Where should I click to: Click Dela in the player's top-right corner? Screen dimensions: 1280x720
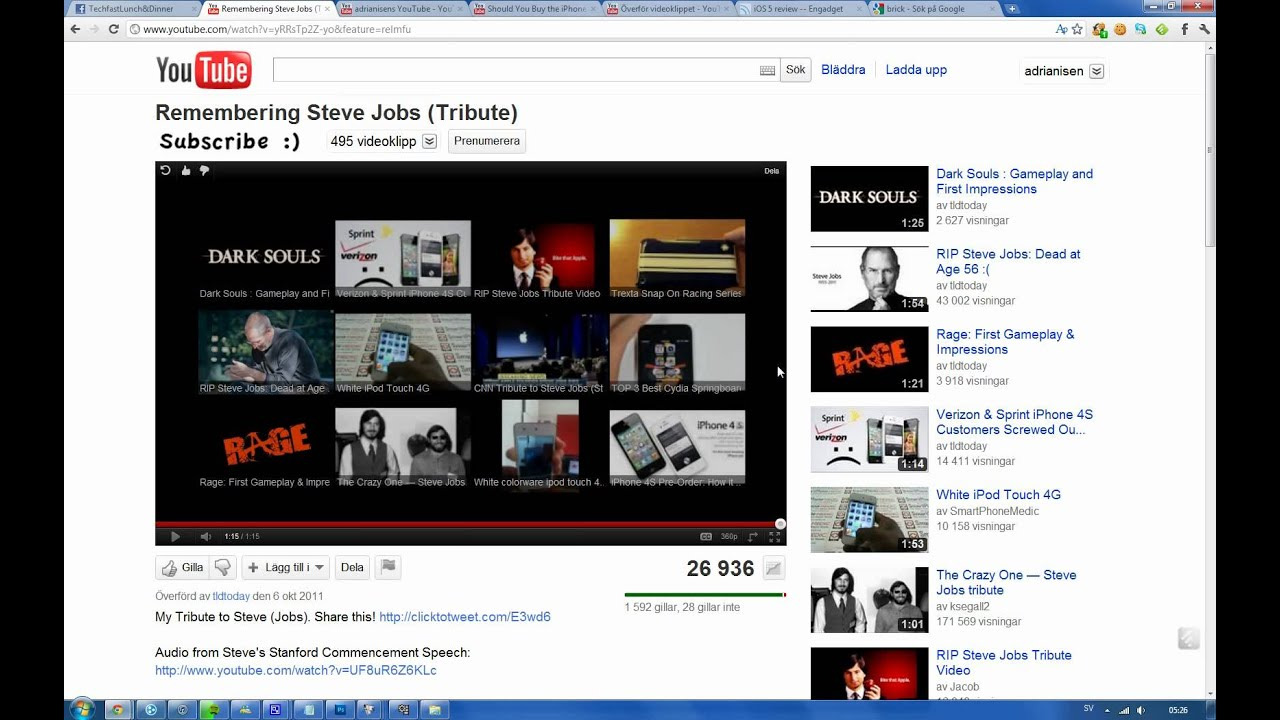772,171
